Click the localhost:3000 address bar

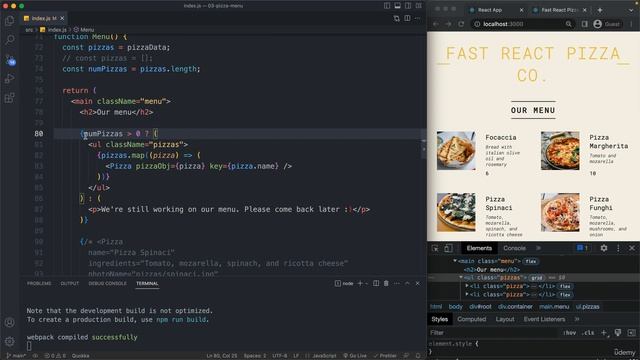[x=522, y=24]
